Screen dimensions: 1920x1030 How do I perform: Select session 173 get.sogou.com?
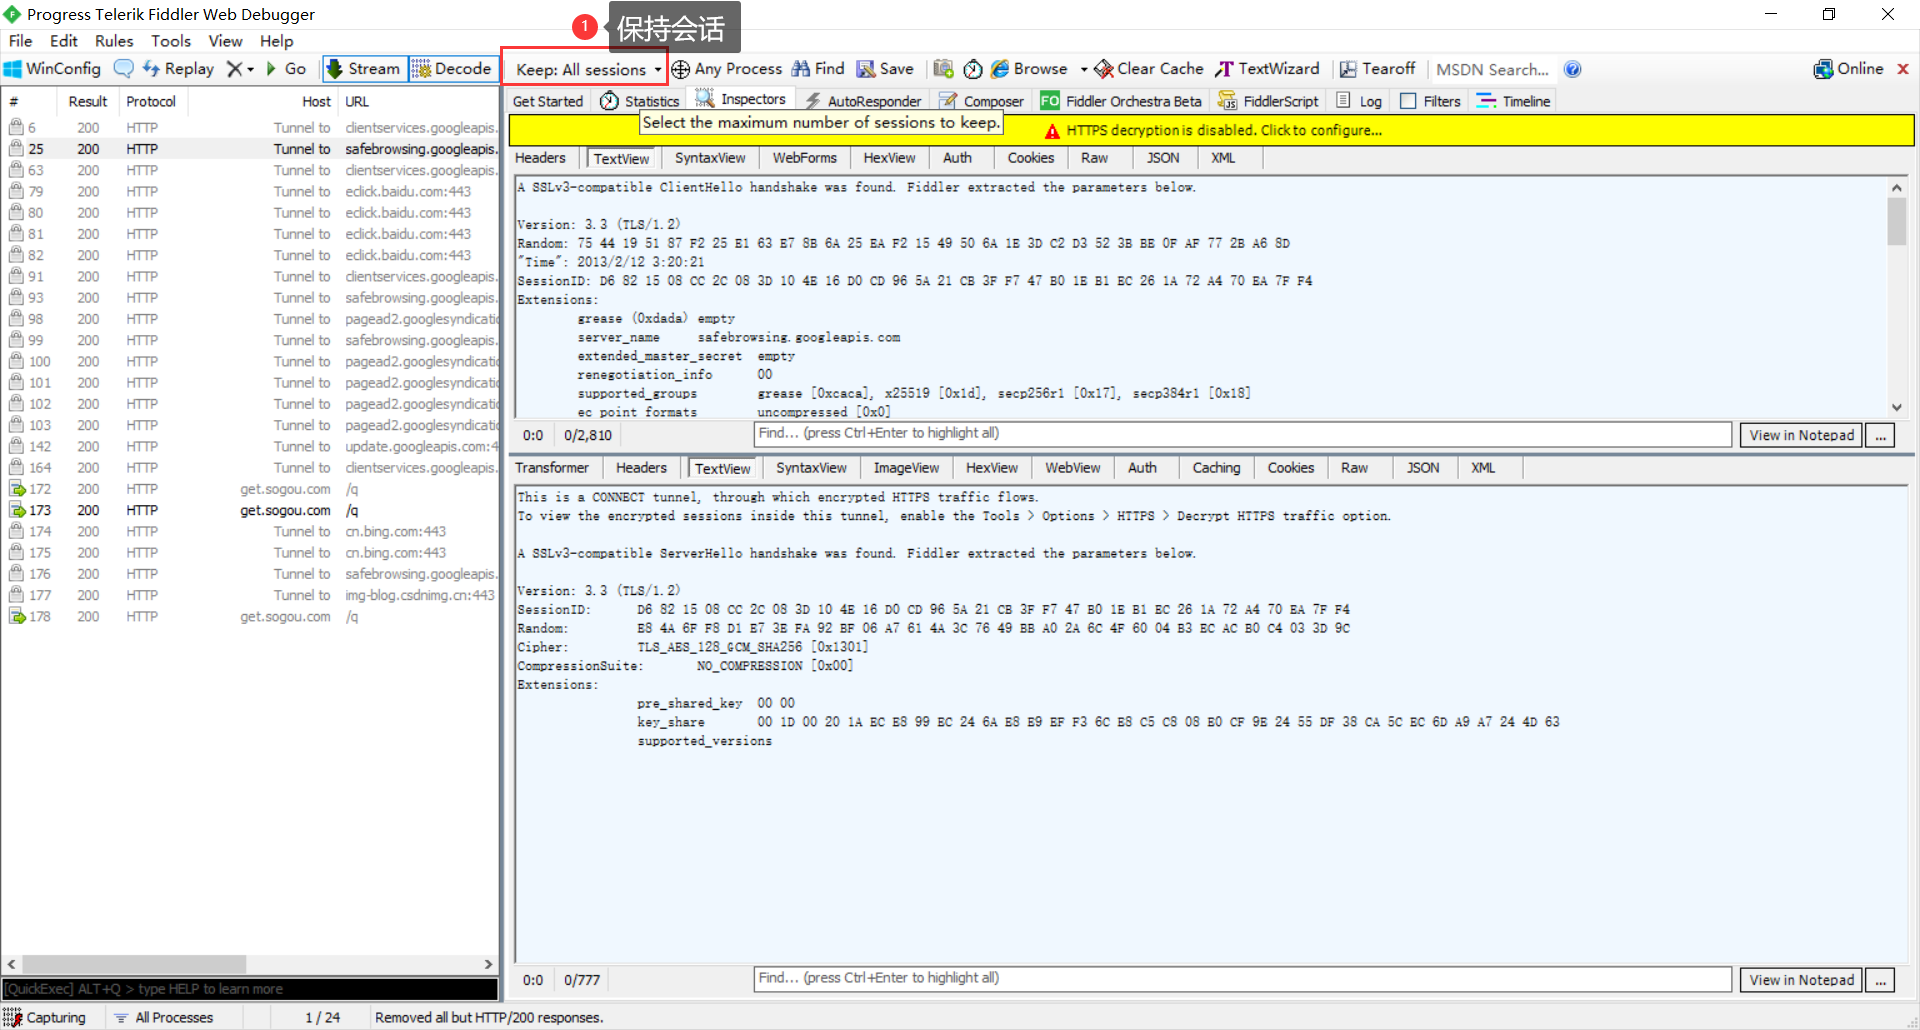click(x=250, y=510)
